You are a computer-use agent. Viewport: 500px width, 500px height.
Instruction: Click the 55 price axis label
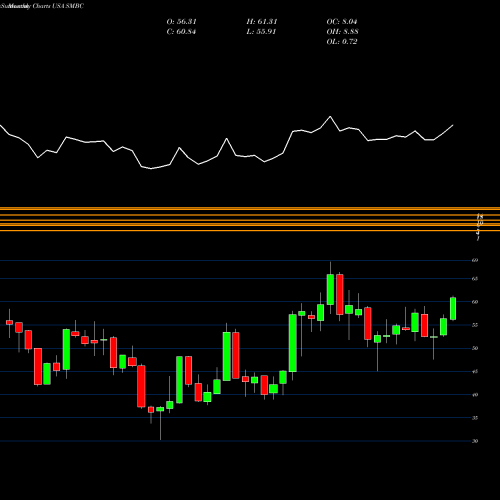475,325
